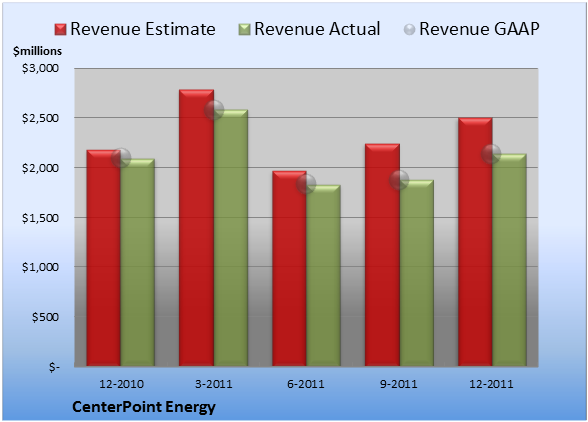The image size is (588, 422).
Task: Click the '3-2011' quarter label
Action: click(214, 384)
